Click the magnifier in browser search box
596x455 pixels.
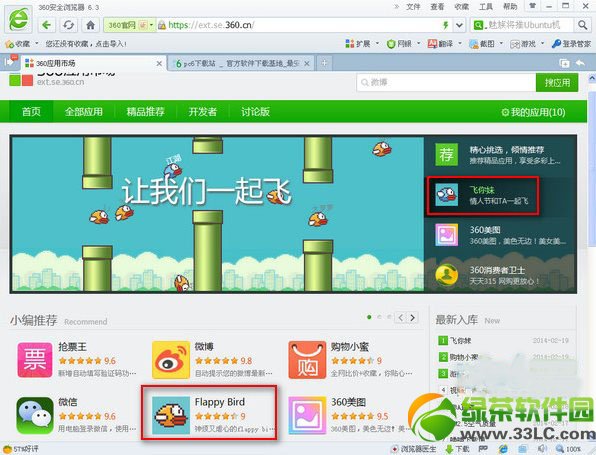(x=582, y=25)
